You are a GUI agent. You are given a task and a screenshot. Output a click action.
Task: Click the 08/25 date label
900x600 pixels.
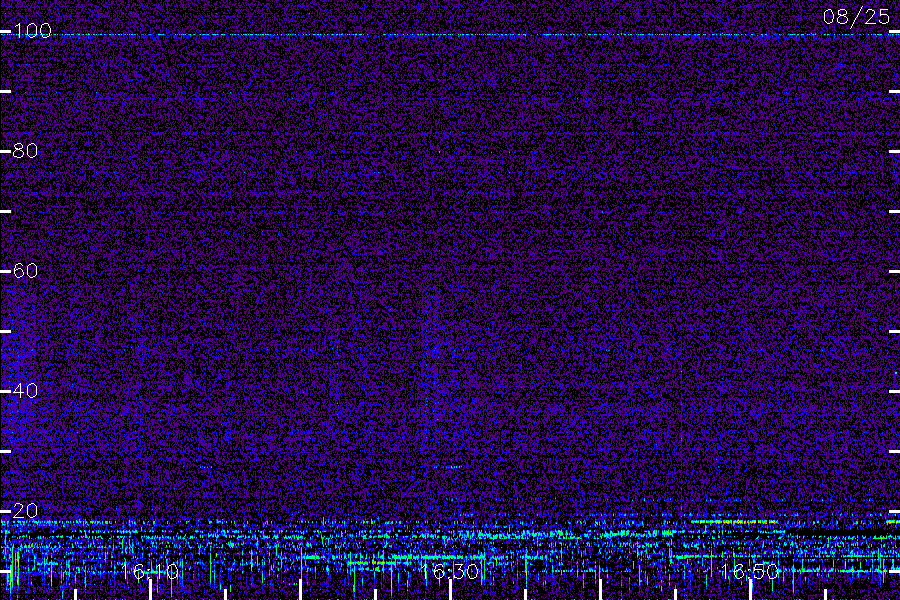point(856,17)
